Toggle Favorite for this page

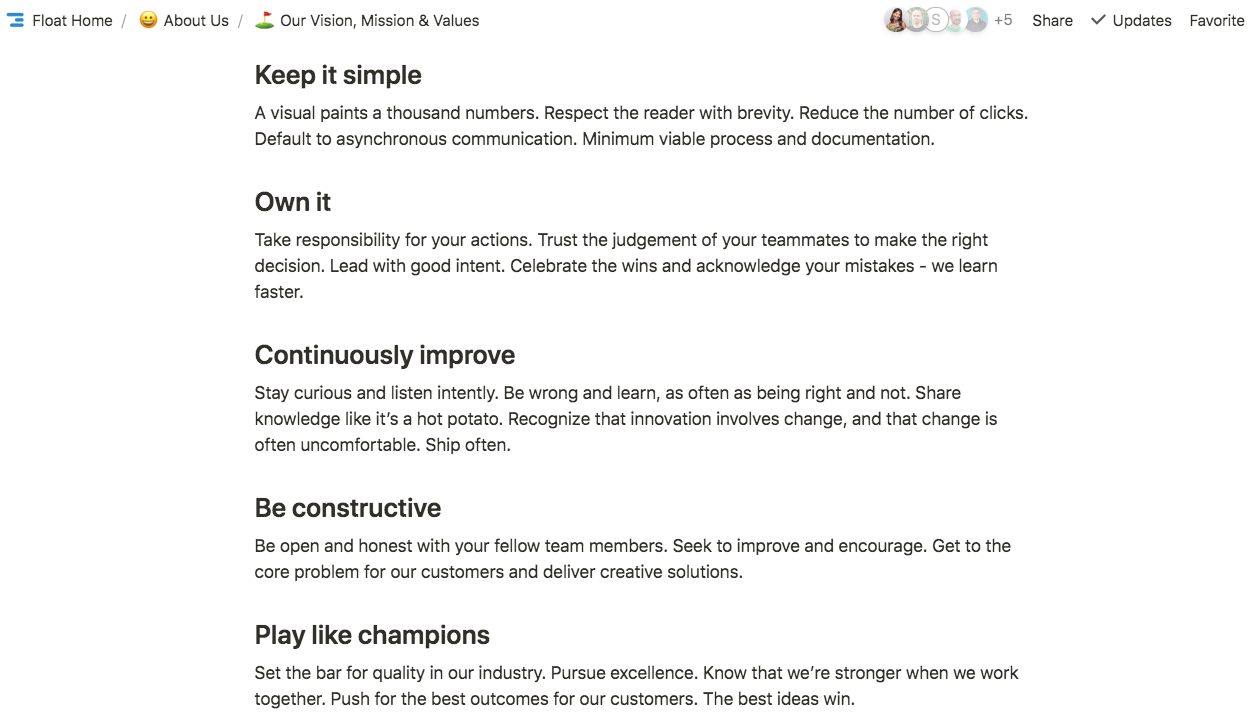tap(1216, 20)
